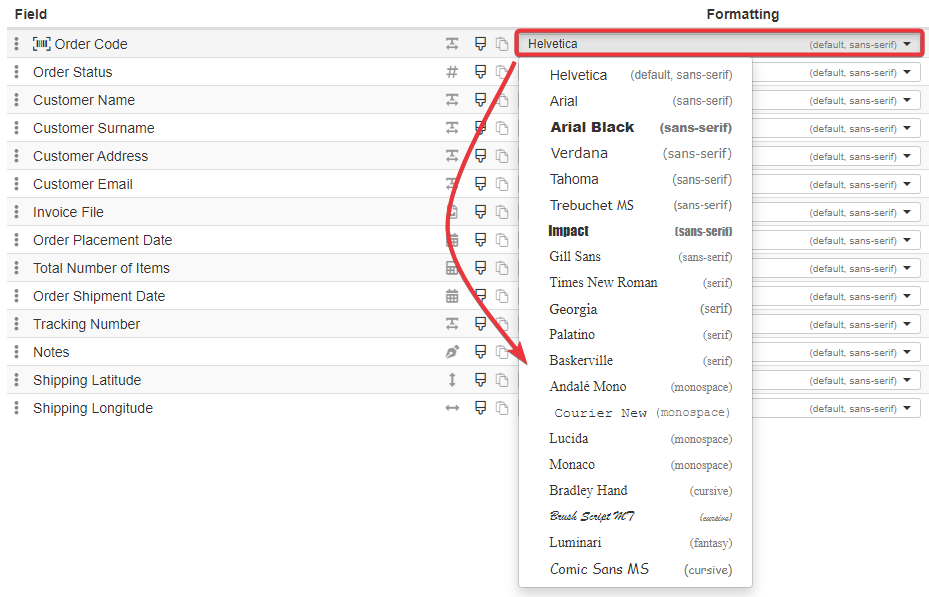This screenshot has width=929, height=597.
Task: Click the comment icon in Tracking Number row
Action: tap(480, 324)
